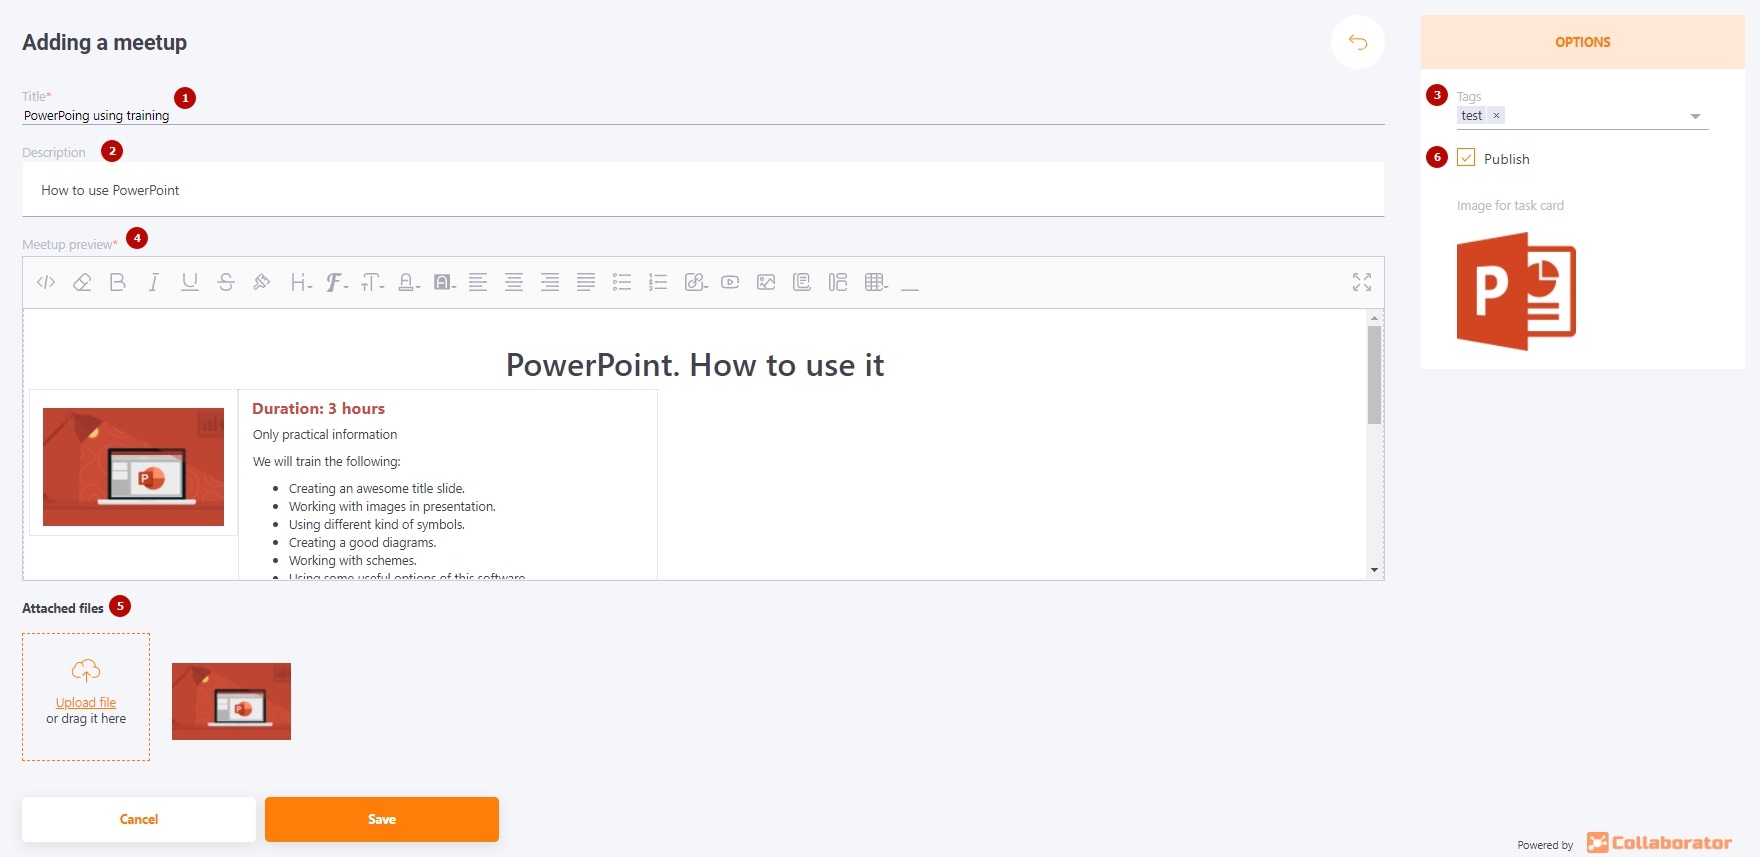Click the laptop image inside the editor

(133, 467)
